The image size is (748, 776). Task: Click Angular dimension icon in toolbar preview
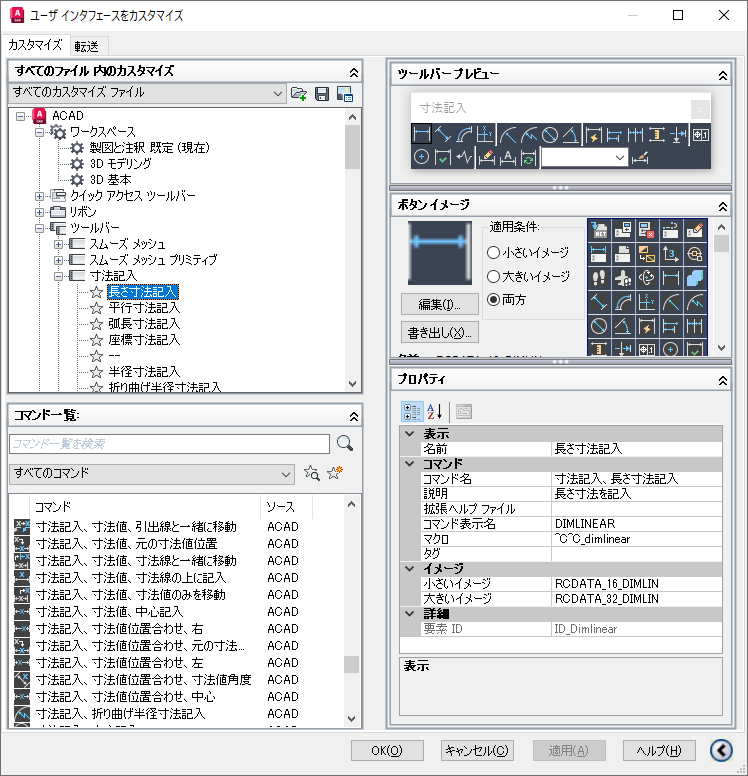[571, 135]
